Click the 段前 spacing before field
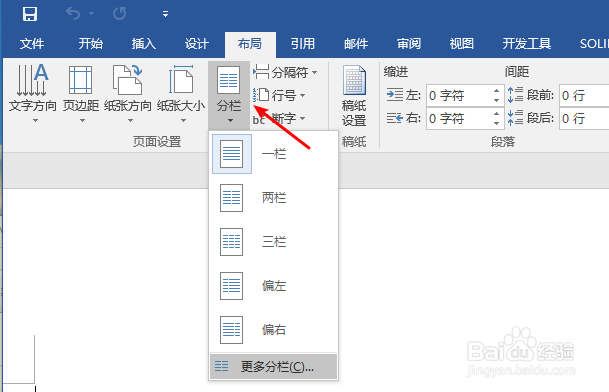Image resolution: width=609 pixels, height=392 pixels. tap(584, 95)
